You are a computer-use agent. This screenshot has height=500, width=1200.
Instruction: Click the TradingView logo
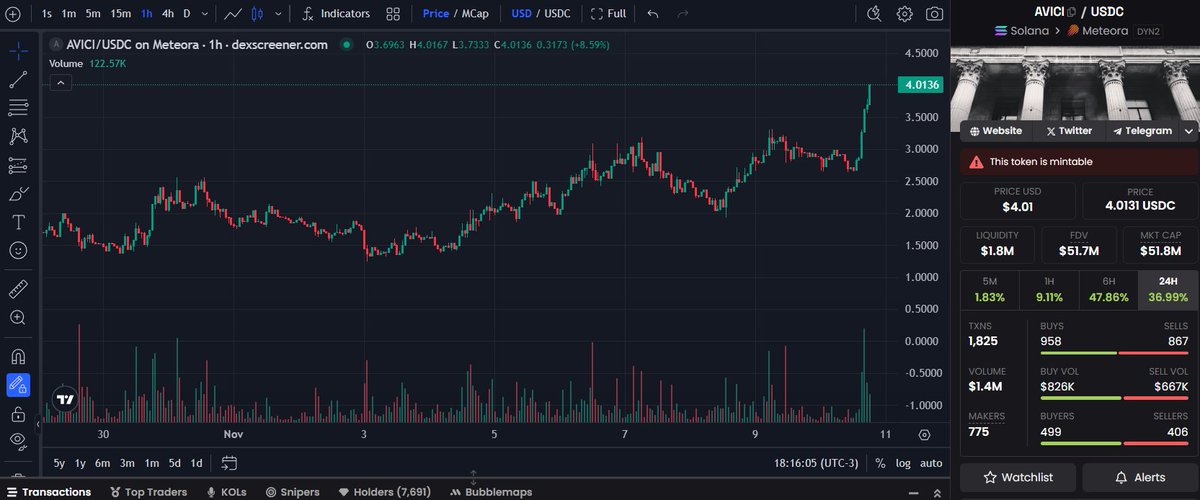pos(66,399)
